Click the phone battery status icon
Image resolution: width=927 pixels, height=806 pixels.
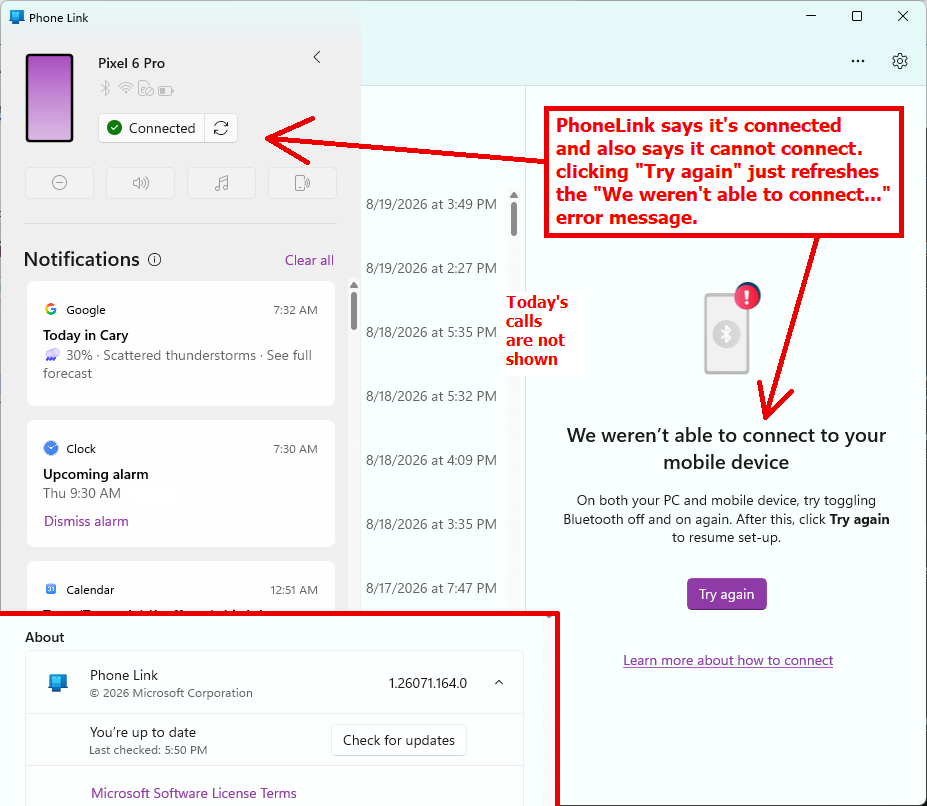[x=166, y=90]
